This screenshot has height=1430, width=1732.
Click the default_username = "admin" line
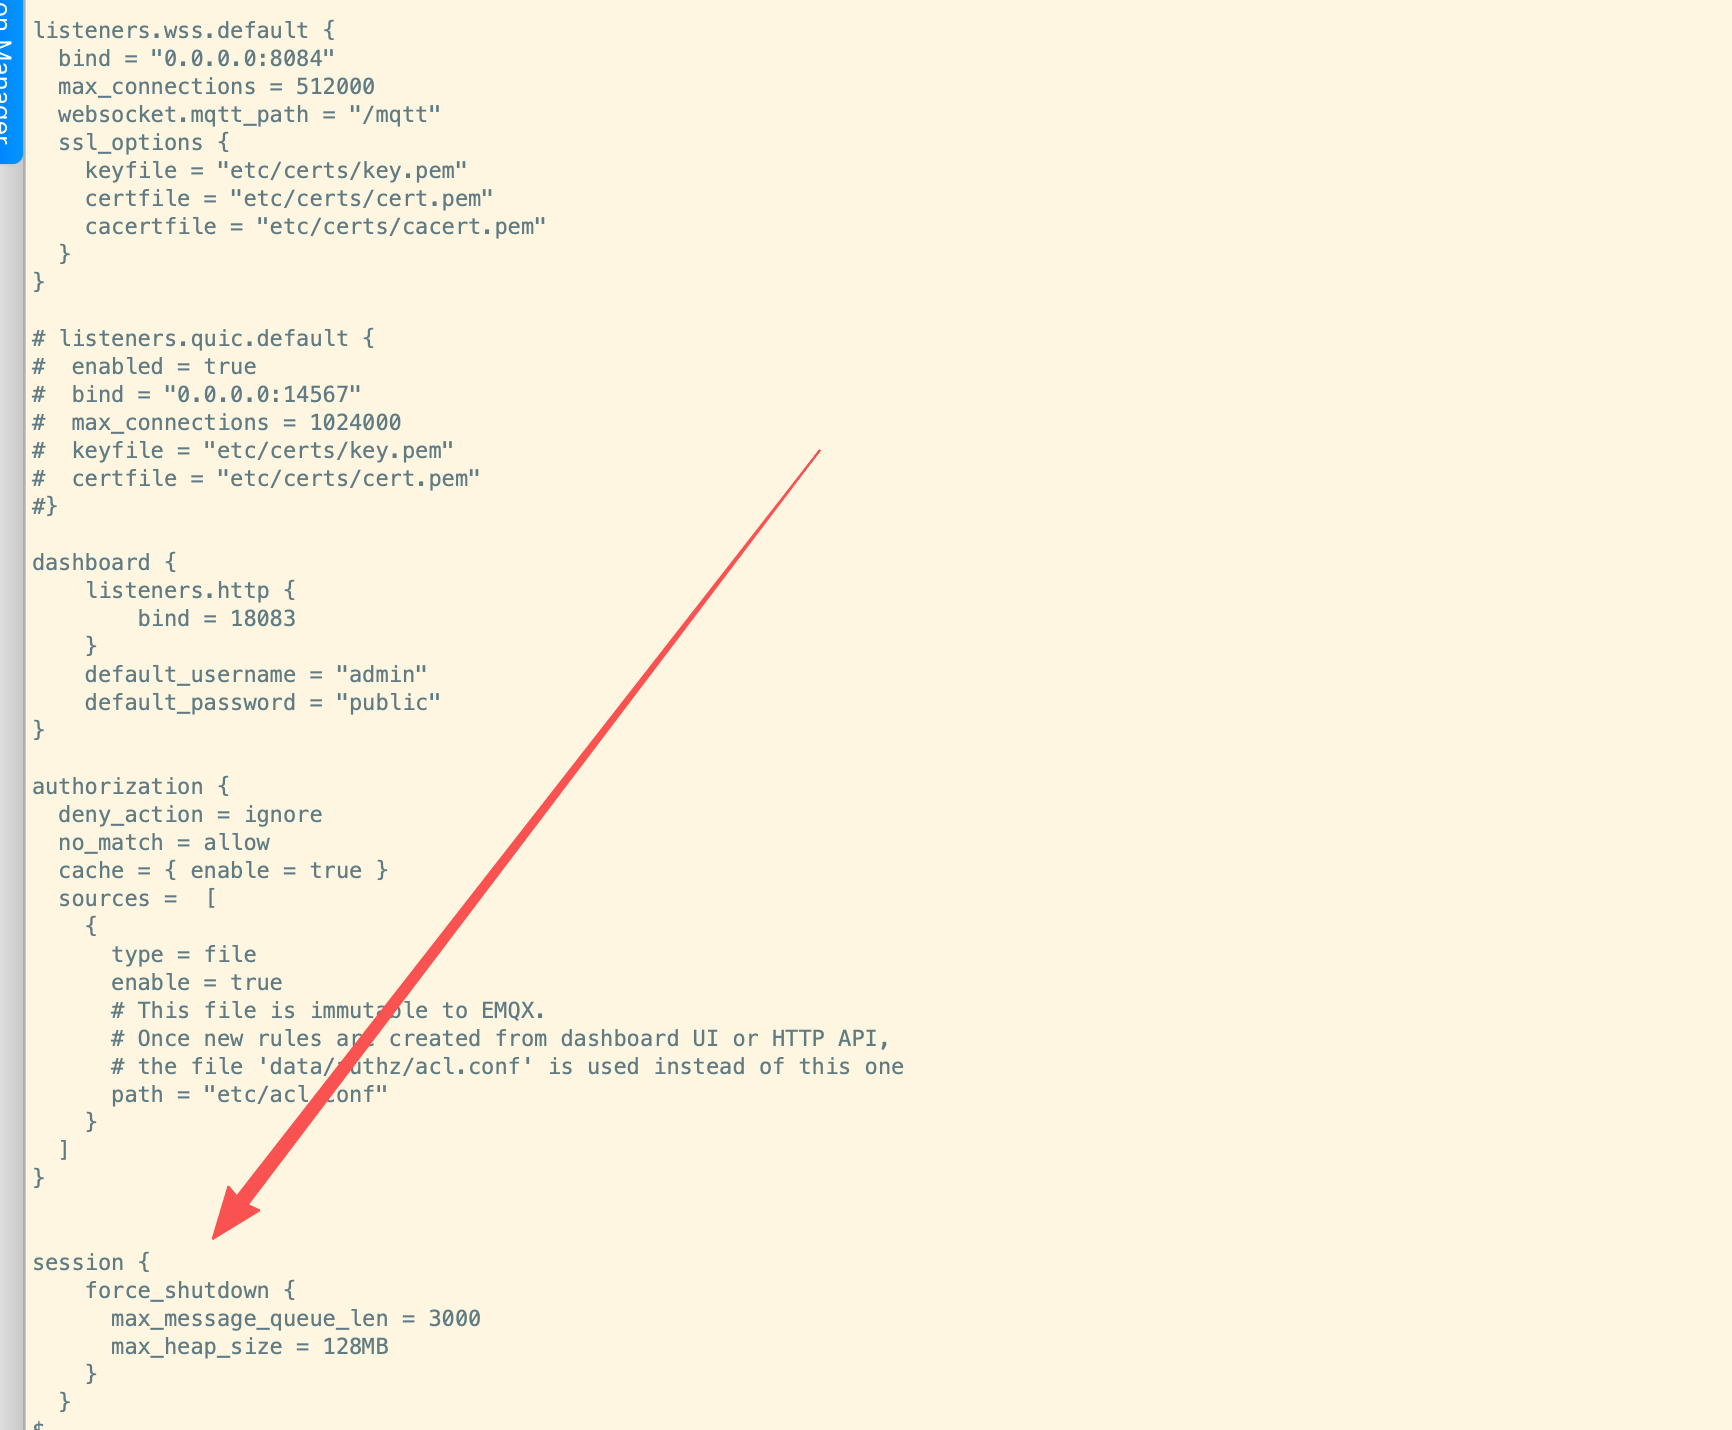click(x=256, y=675)
